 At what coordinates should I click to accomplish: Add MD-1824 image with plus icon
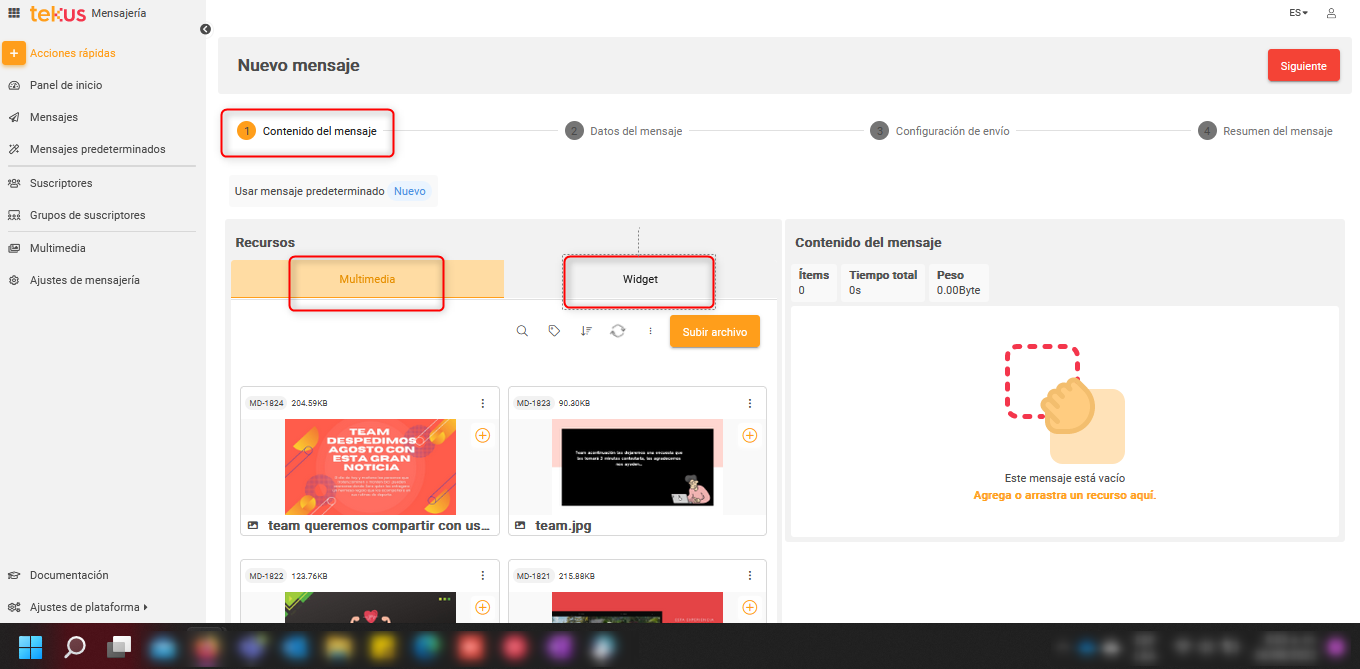tap(482, 435)
